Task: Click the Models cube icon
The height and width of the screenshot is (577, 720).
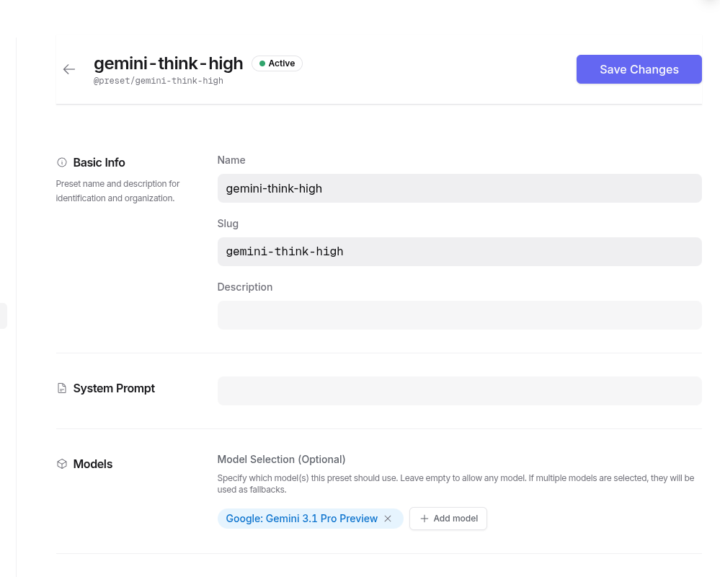Action: [x=62, y=465]
